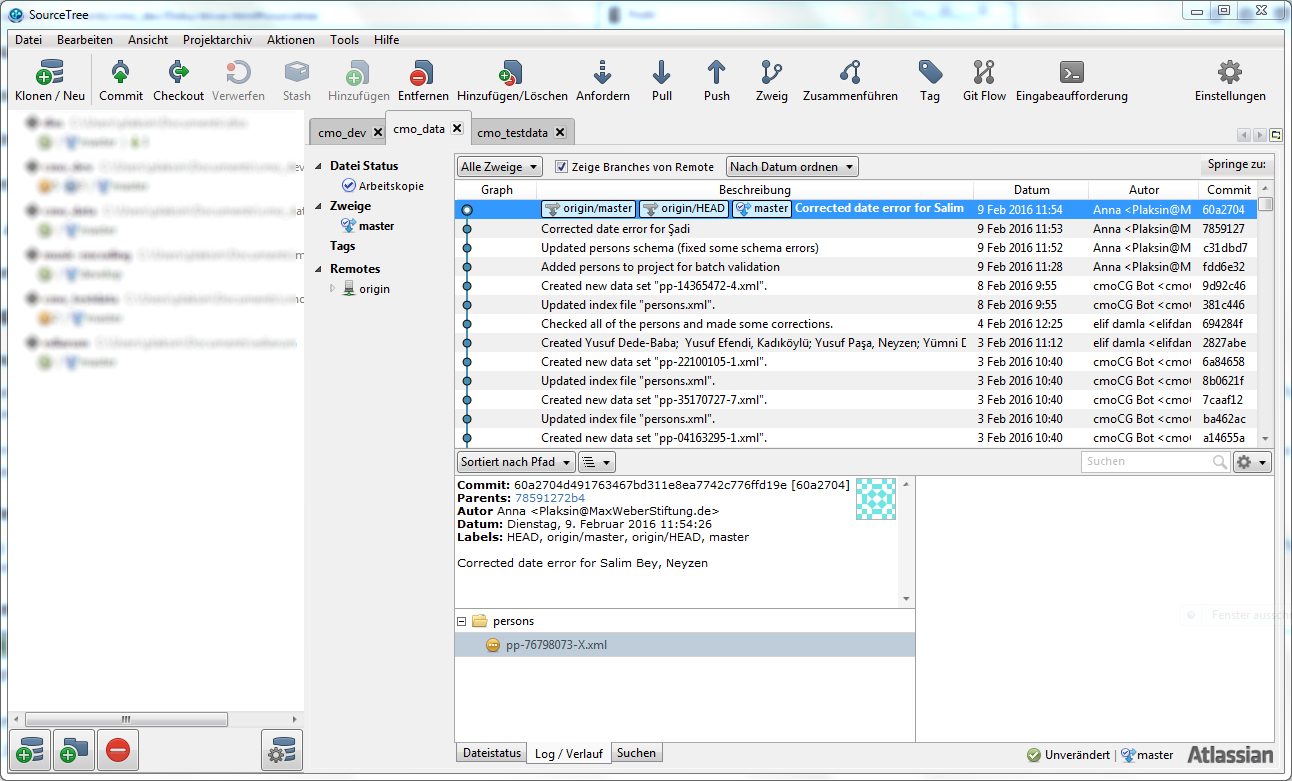Collapse the persons folder
The width and height of the screenshot is (1292, 781).
coord(462,621)
